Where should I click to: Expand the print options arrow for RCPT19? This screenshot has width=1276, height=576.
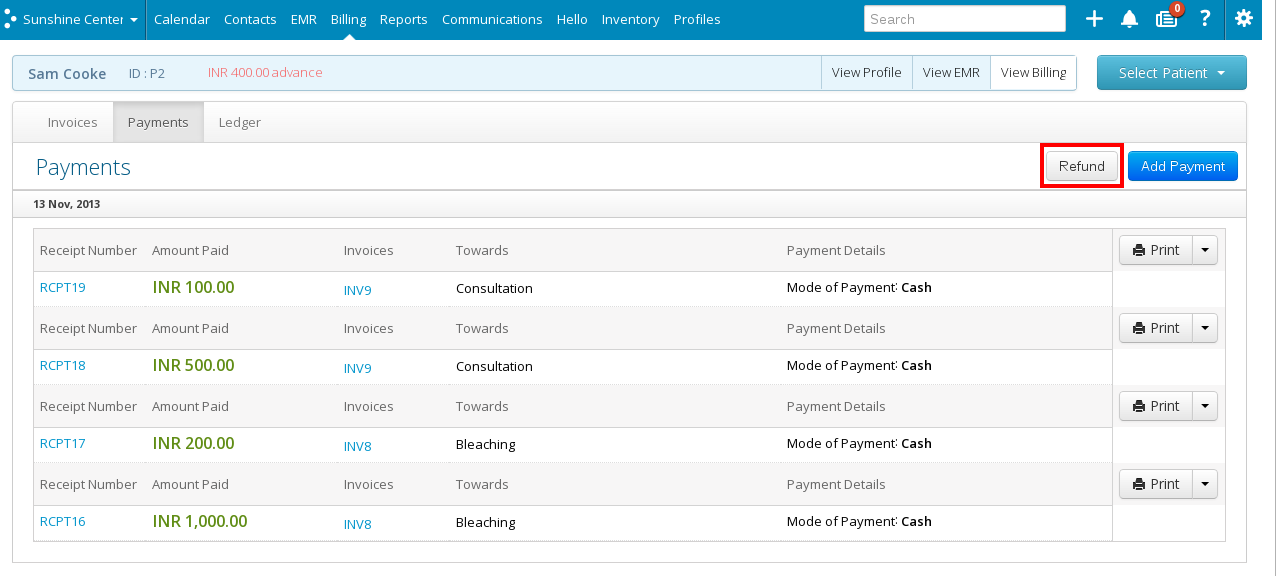tap(1205, 250)
